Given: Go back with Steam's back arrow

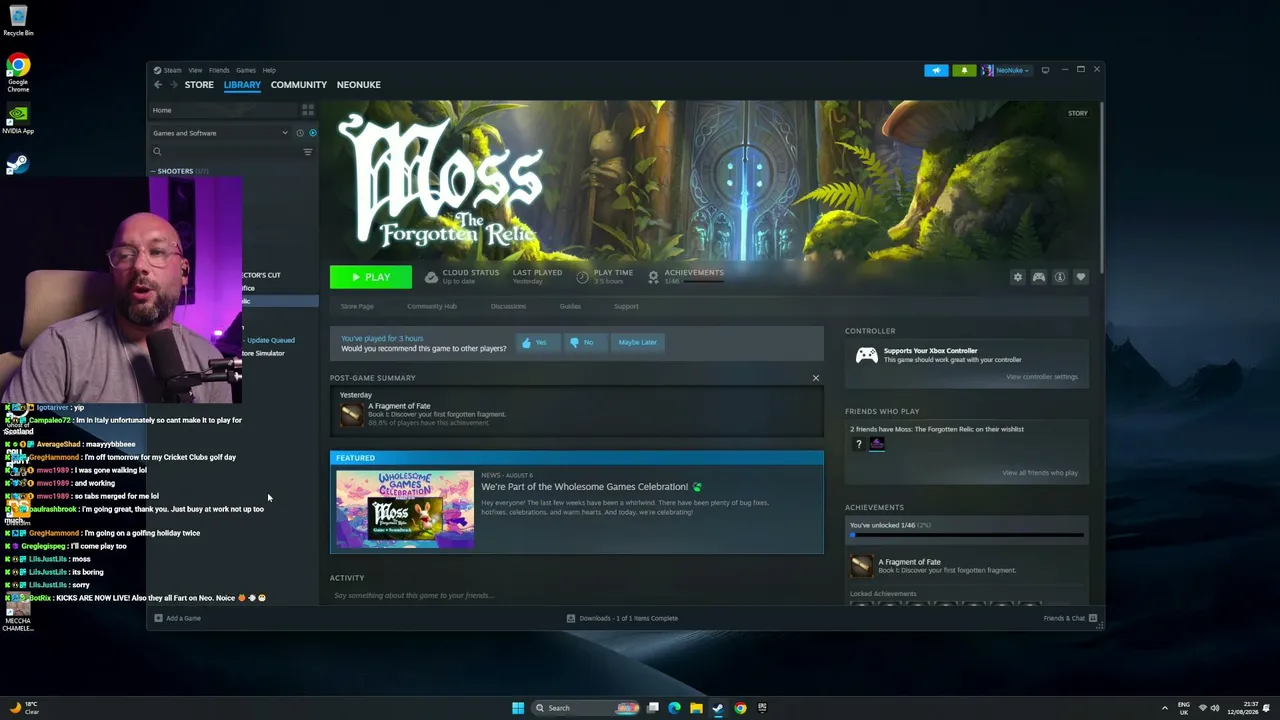Looking at the screenshot, I should 157,85.
